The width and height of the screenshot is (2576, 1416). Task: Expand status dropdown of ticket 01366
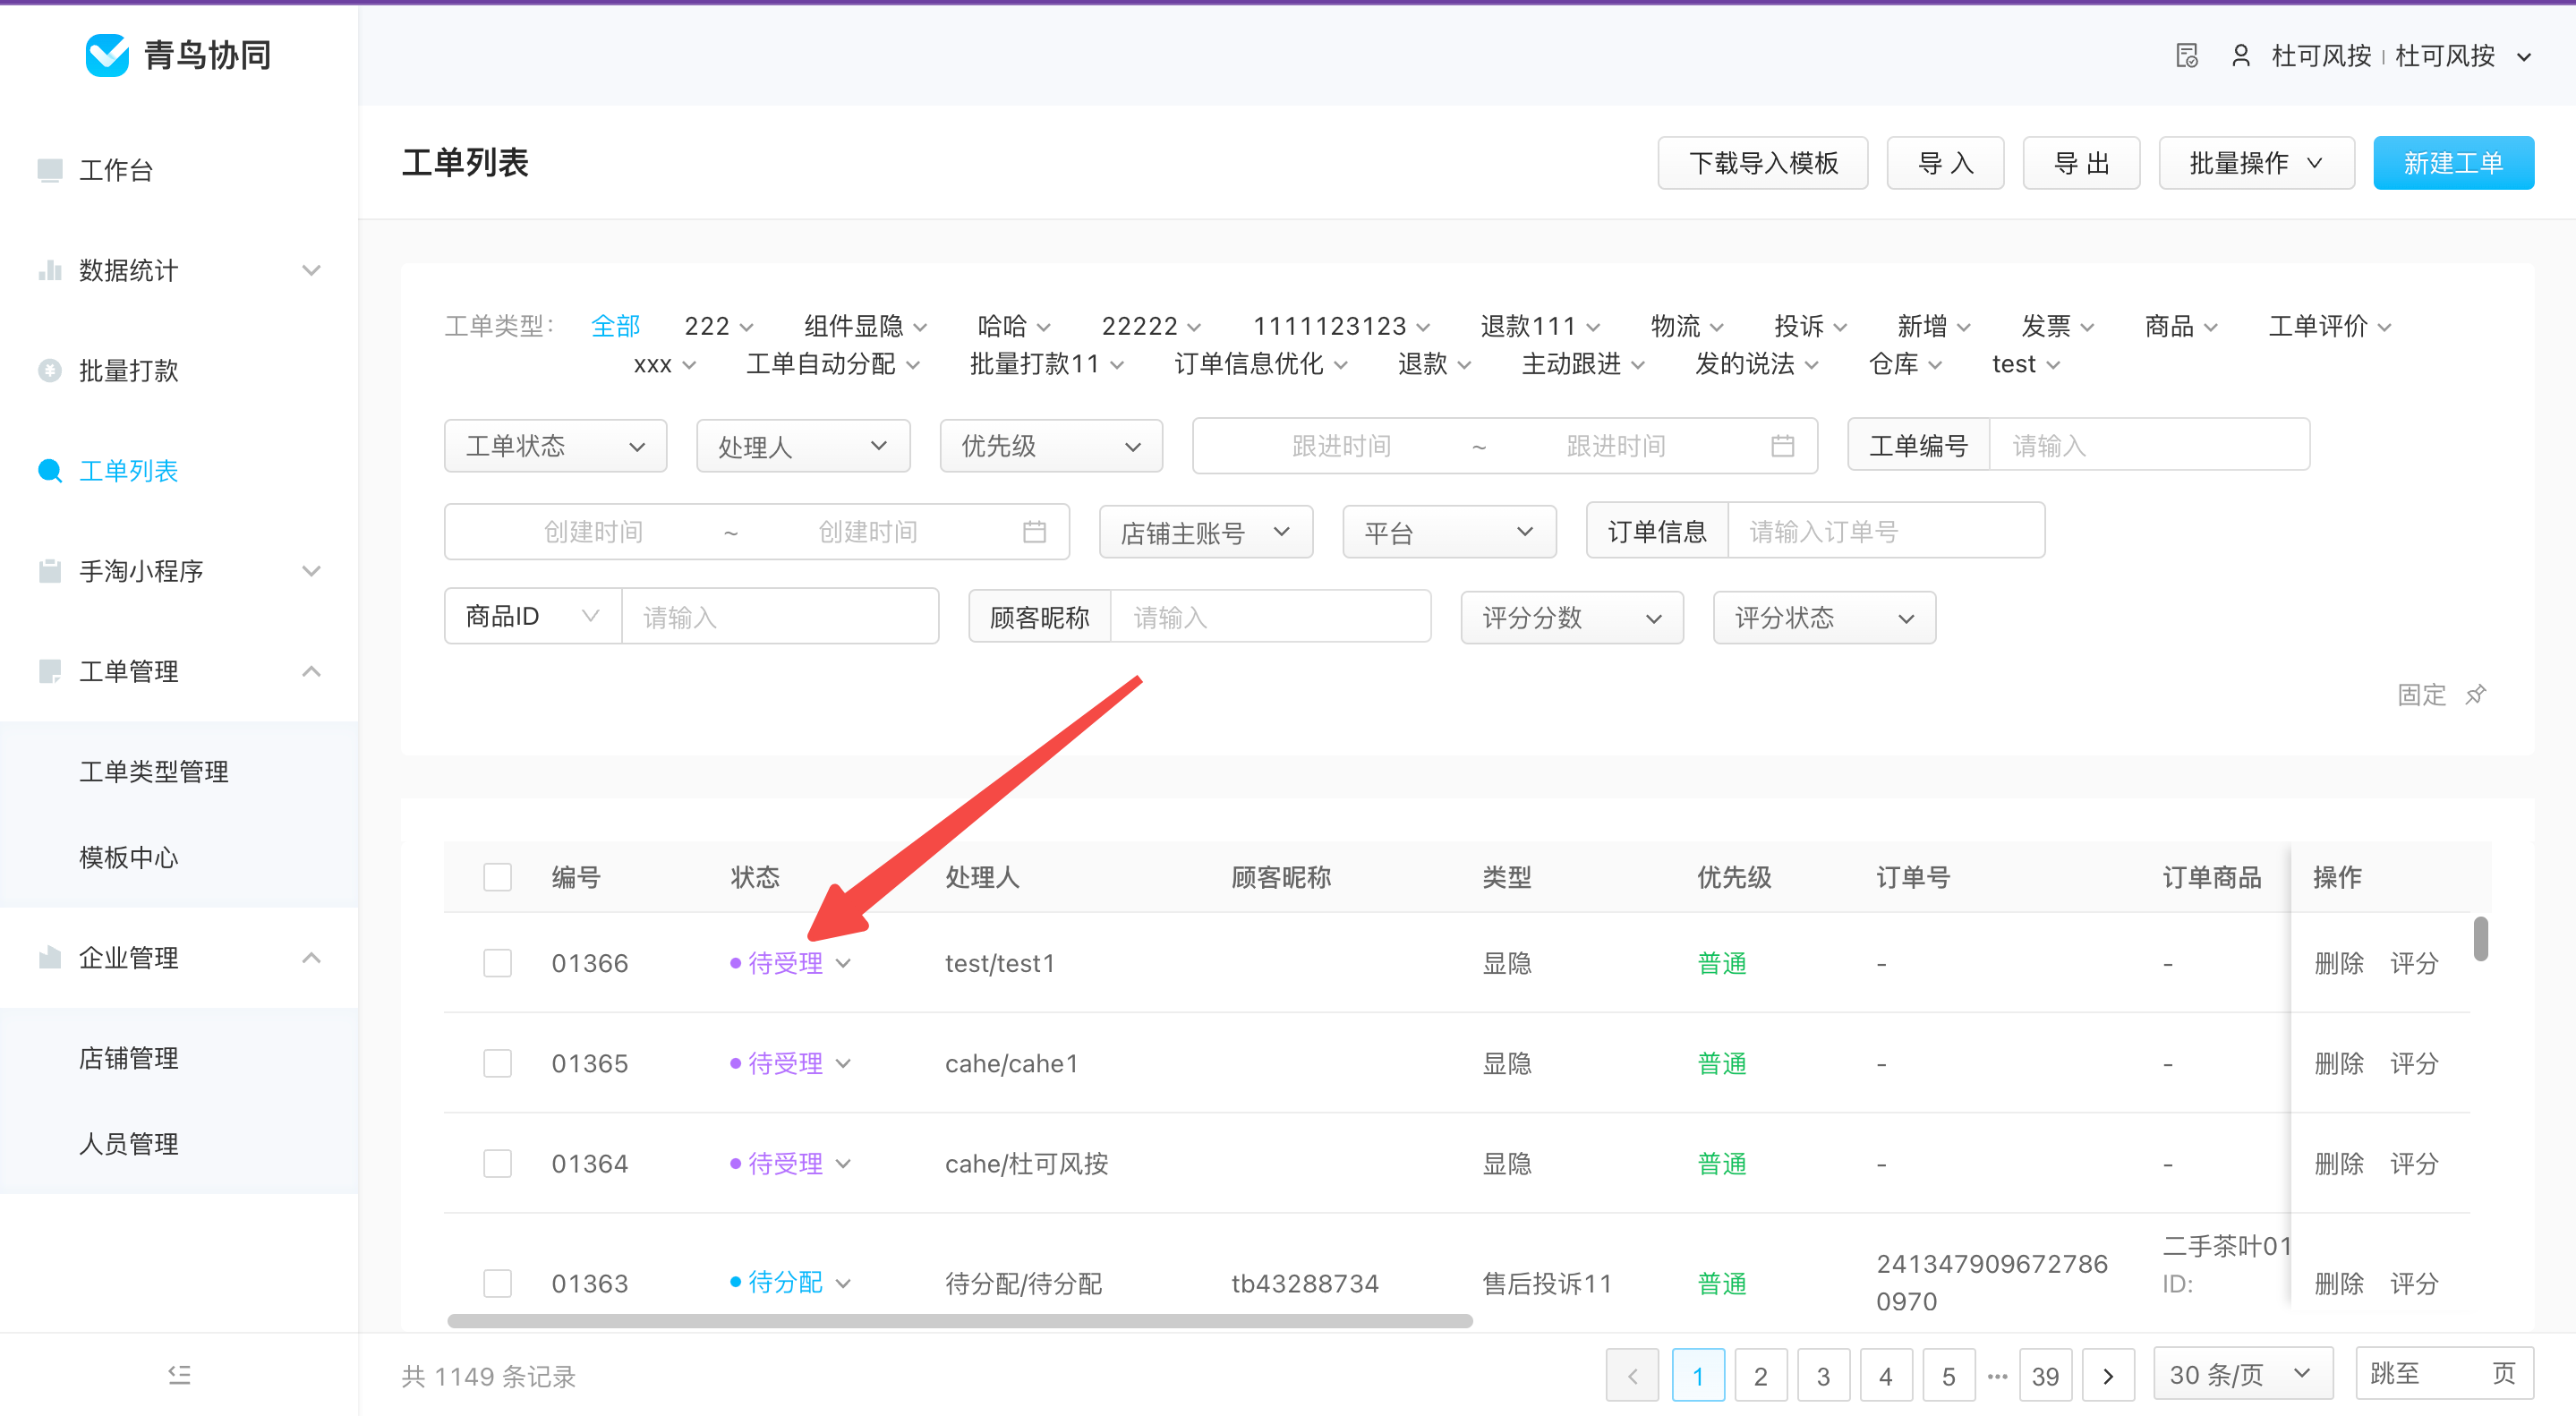(843, 964)
